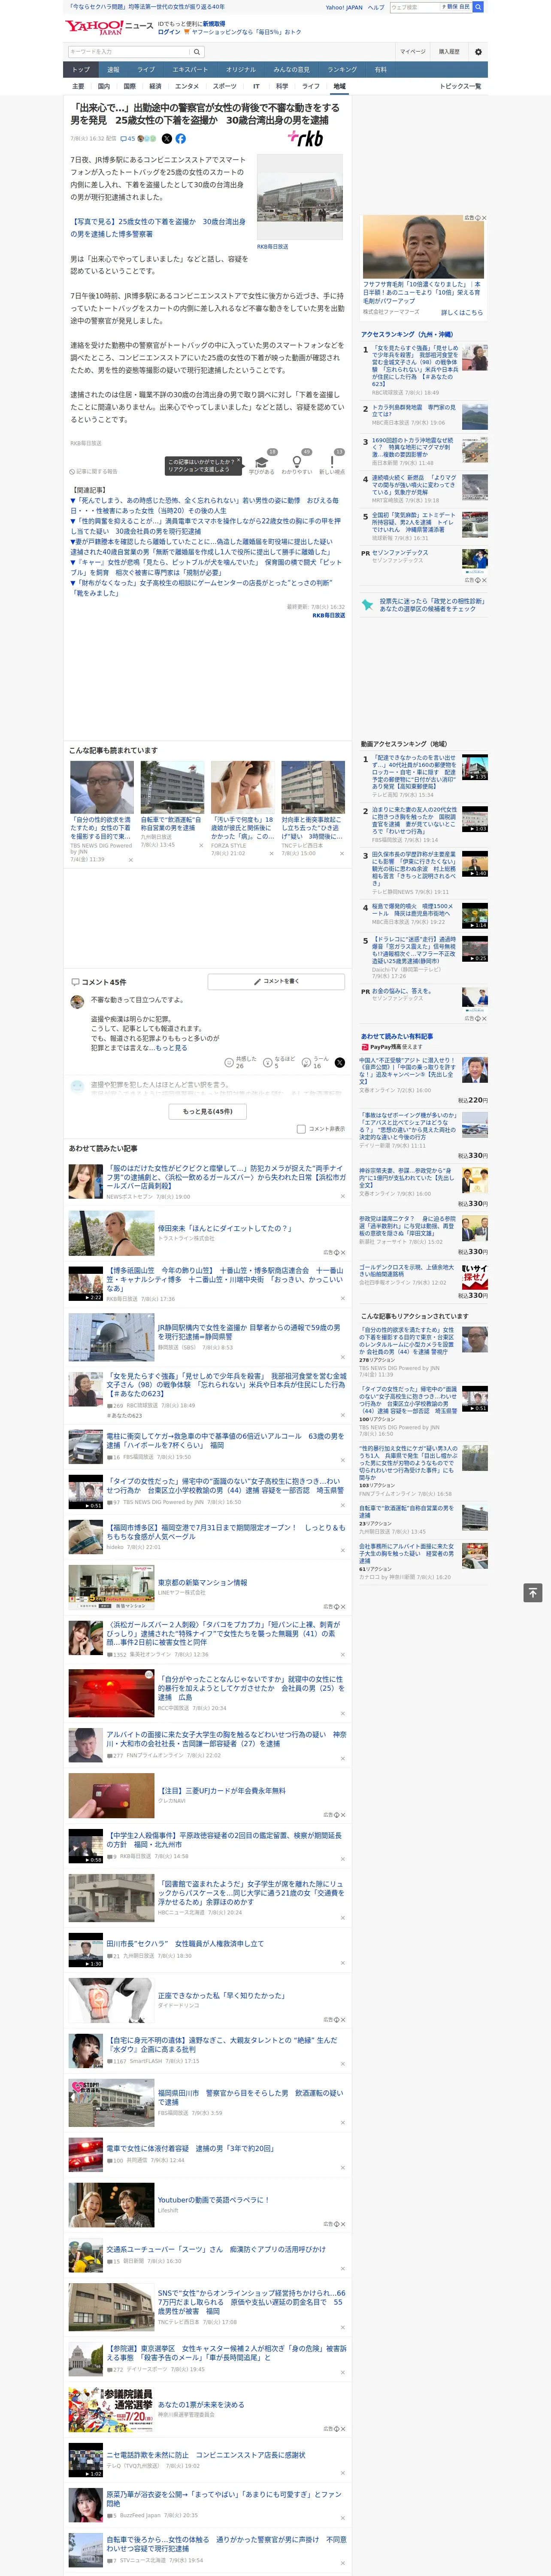
Task: React with わかりやすい lightbulb icon
Action: point(296,462)
